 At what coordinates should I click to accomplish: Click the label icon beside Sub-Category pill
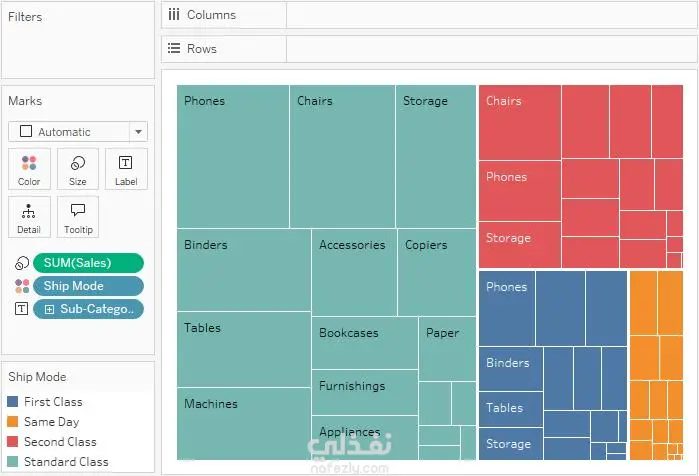click(21, 309)
